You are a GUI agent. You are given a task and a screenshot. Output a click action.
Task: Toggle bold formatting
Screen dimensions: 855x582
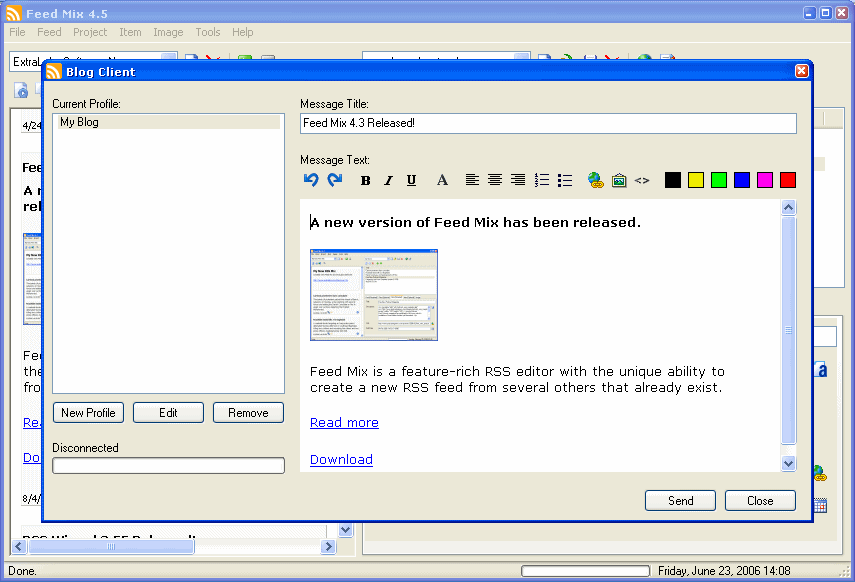(x=365, y=181)
